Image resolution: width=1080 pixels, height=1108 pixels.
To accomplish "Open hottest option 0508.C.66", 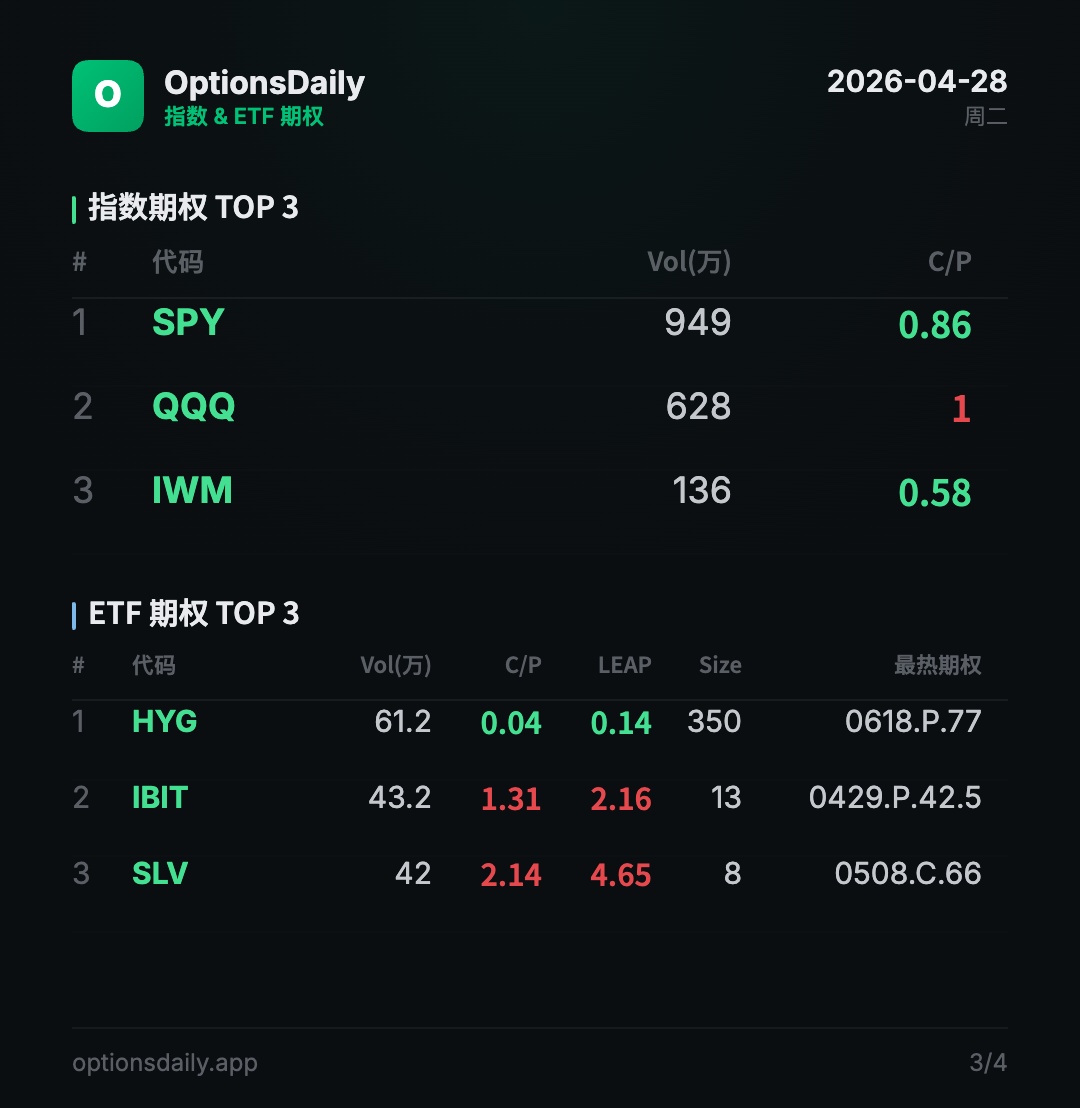I will point(908,874).
